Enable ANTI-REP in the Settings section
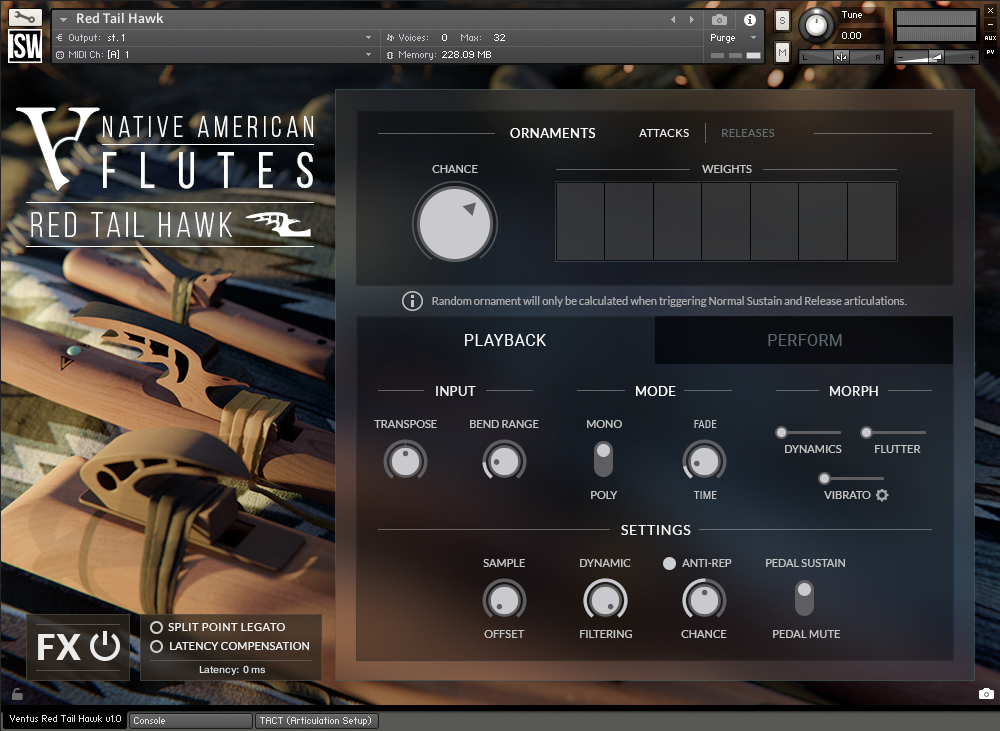The height and width of the screenshot is (731, 1000). point(670,563)
